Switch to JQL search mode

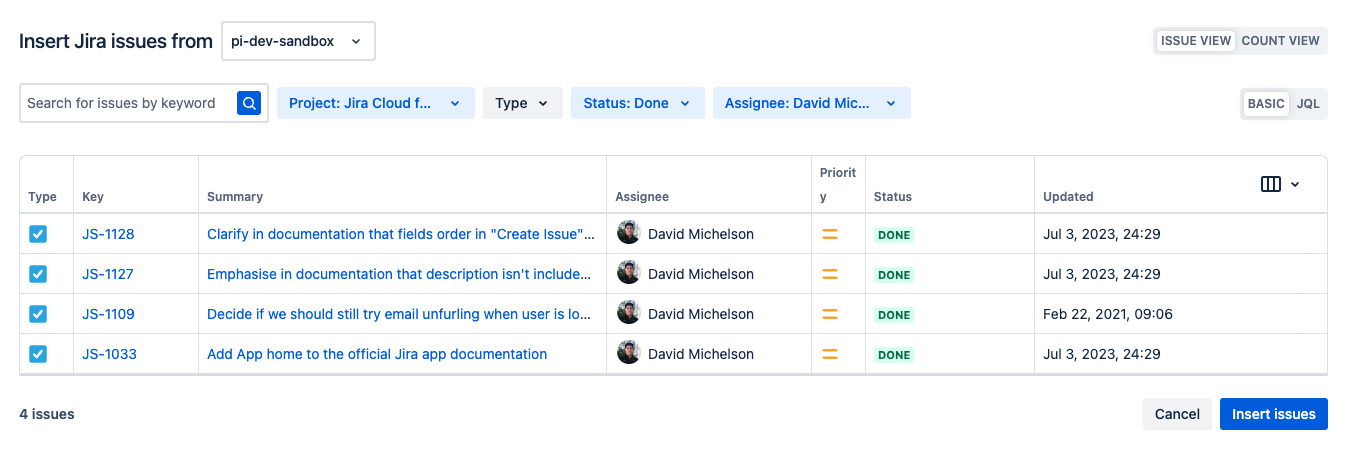[x=1308, y=104]
